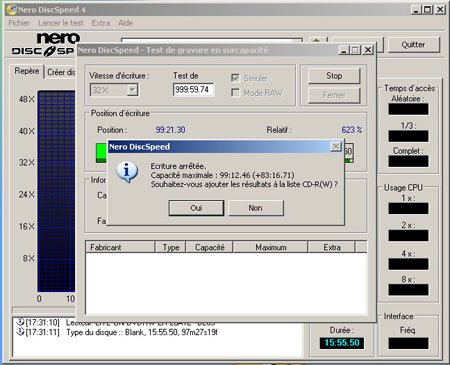Open the Extra menu

tap(101, 23)
